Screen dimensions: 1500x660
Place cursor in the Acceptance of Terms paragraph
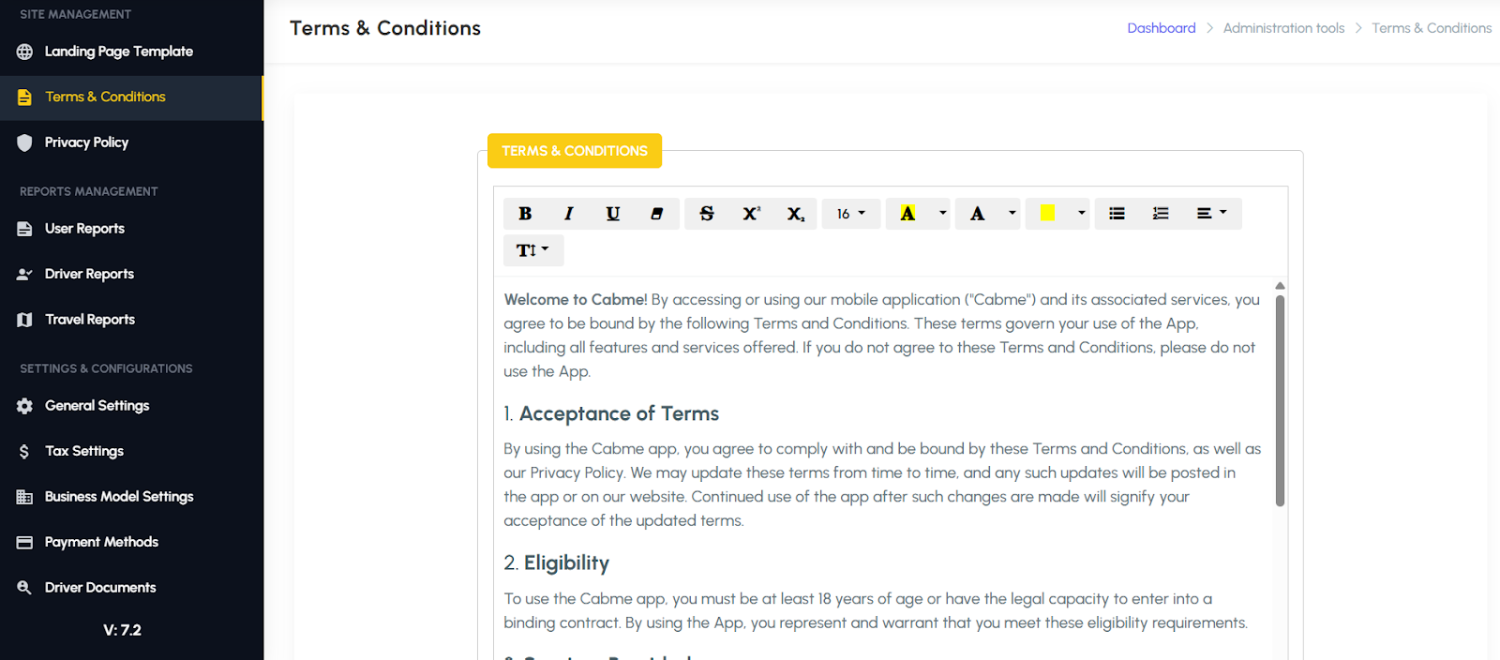click(x=882, y=485)
